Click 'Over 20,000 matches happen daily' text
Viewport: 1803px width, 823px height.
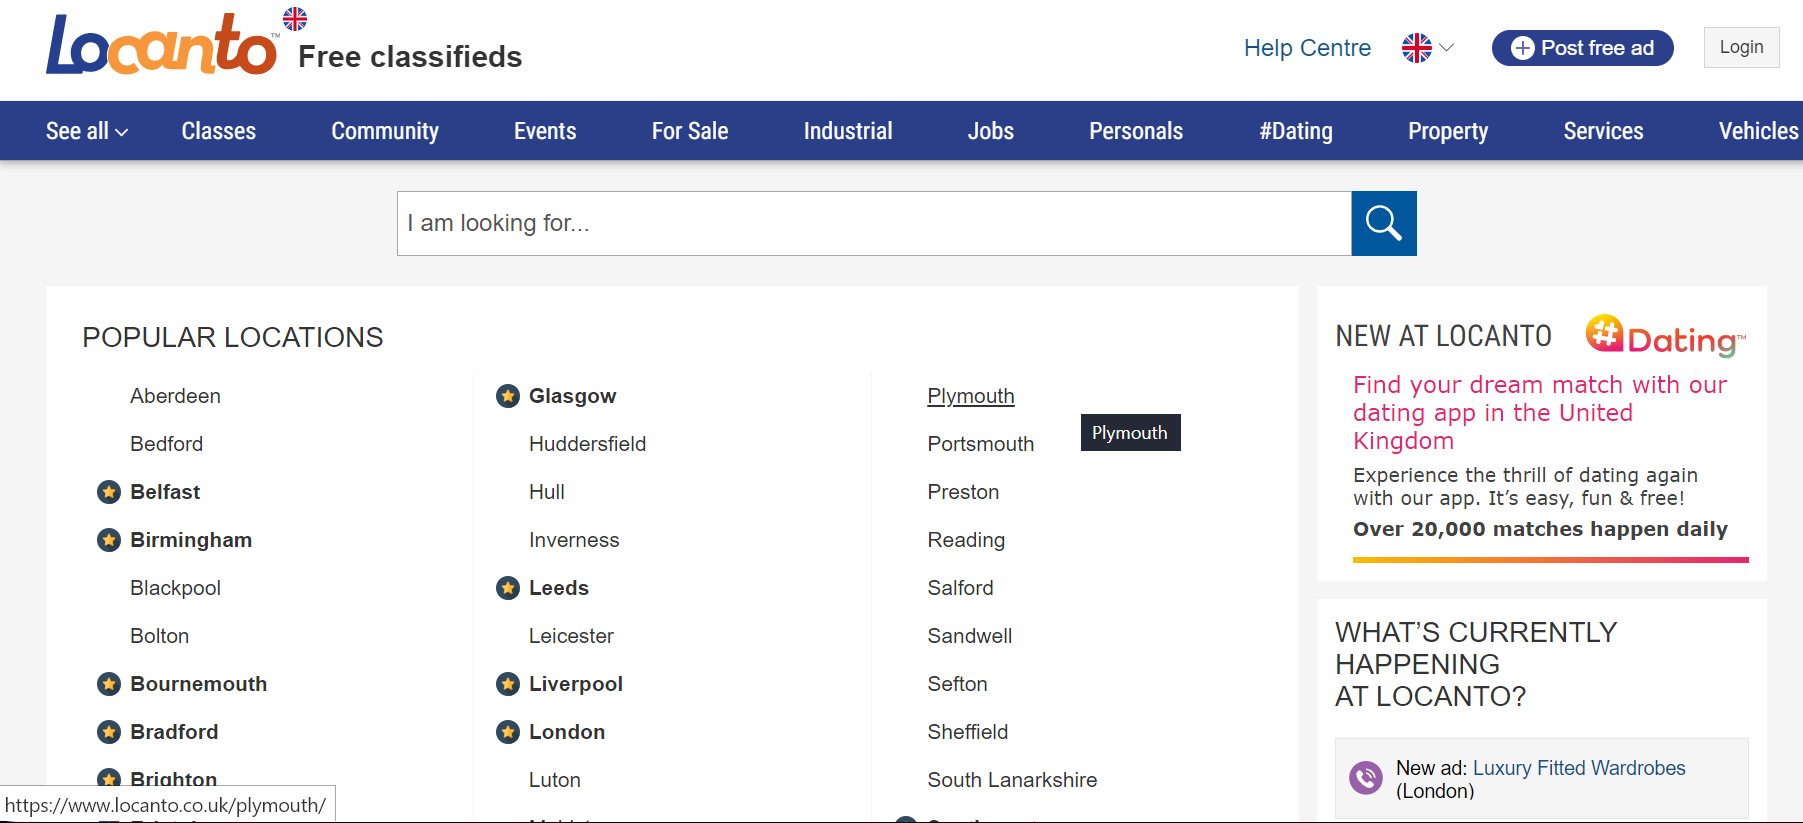[1540, 529]
